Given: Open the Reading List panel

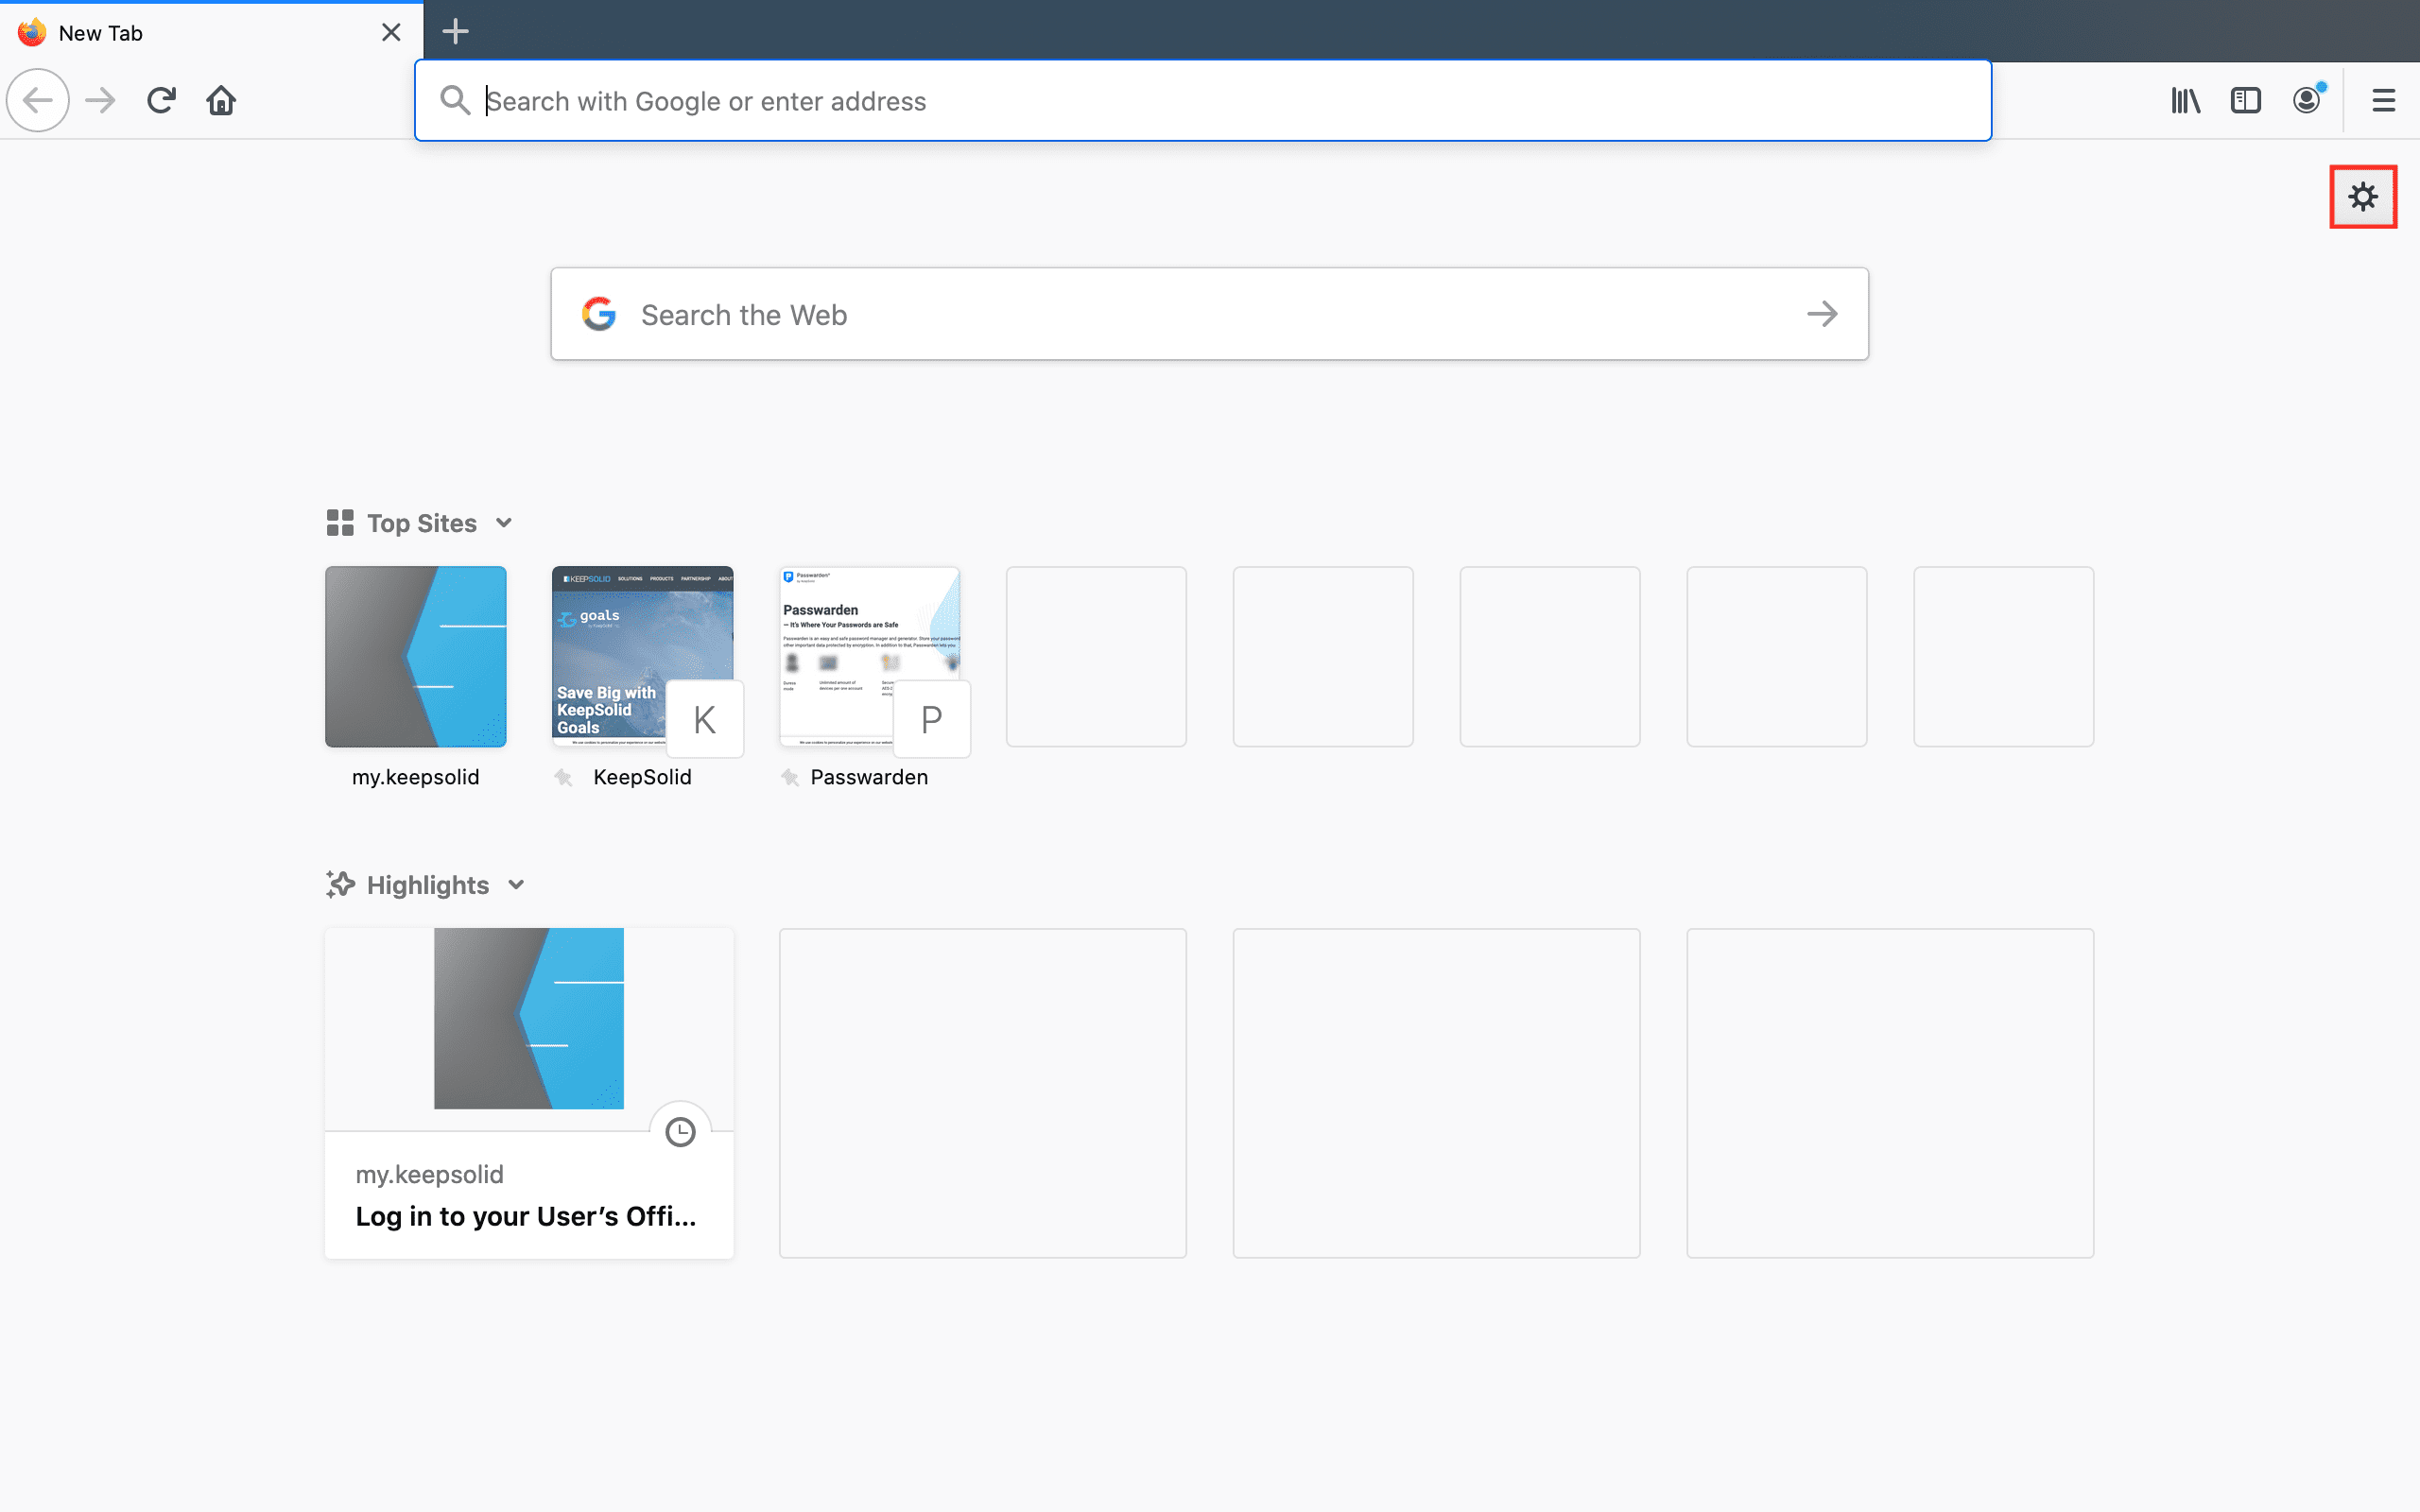Looking at the screenshot, I should [2183, 99].
